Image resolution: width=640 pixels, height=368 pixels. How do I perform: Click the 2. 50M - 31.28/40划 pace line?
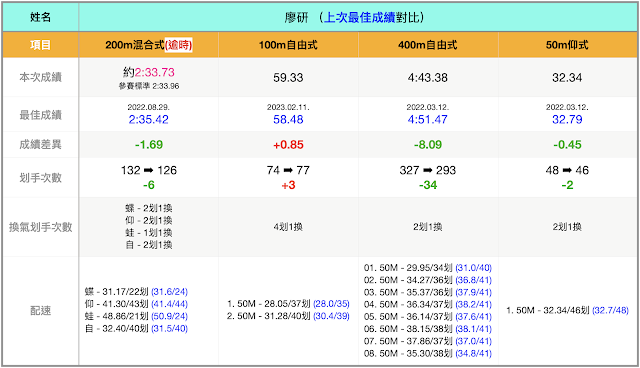pyautogui.click(x=288, y=316)
